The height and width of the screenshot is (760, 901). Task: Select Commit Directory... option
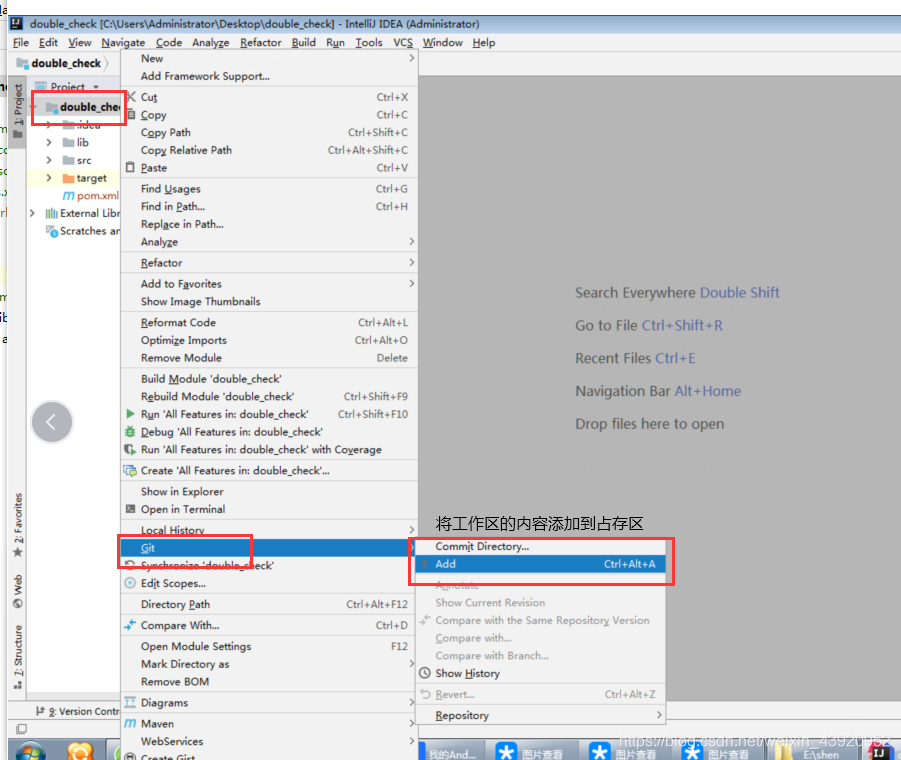pyautogui.click(x=540, y=546)
